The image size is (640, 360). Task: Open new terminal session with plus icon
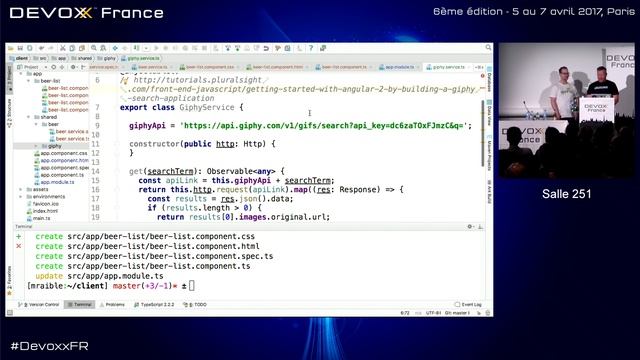[x=18, y=236]
